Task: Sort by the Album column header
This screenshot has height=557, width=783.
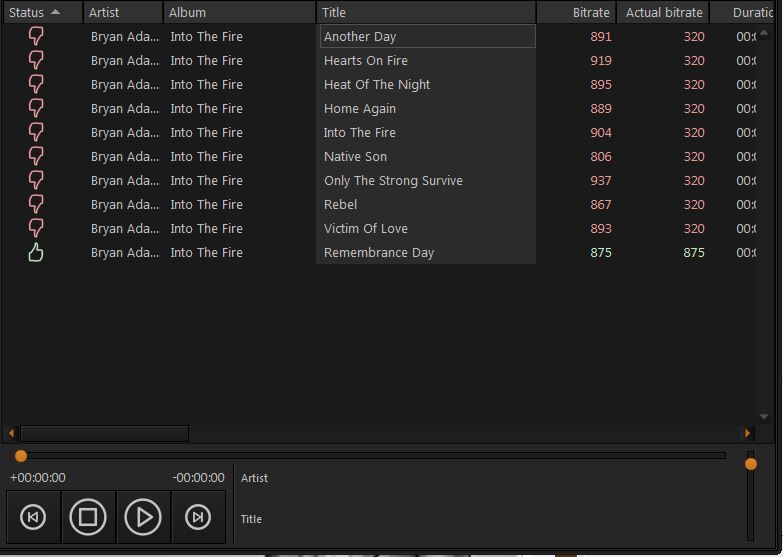Action: click(x=240, y=12)
